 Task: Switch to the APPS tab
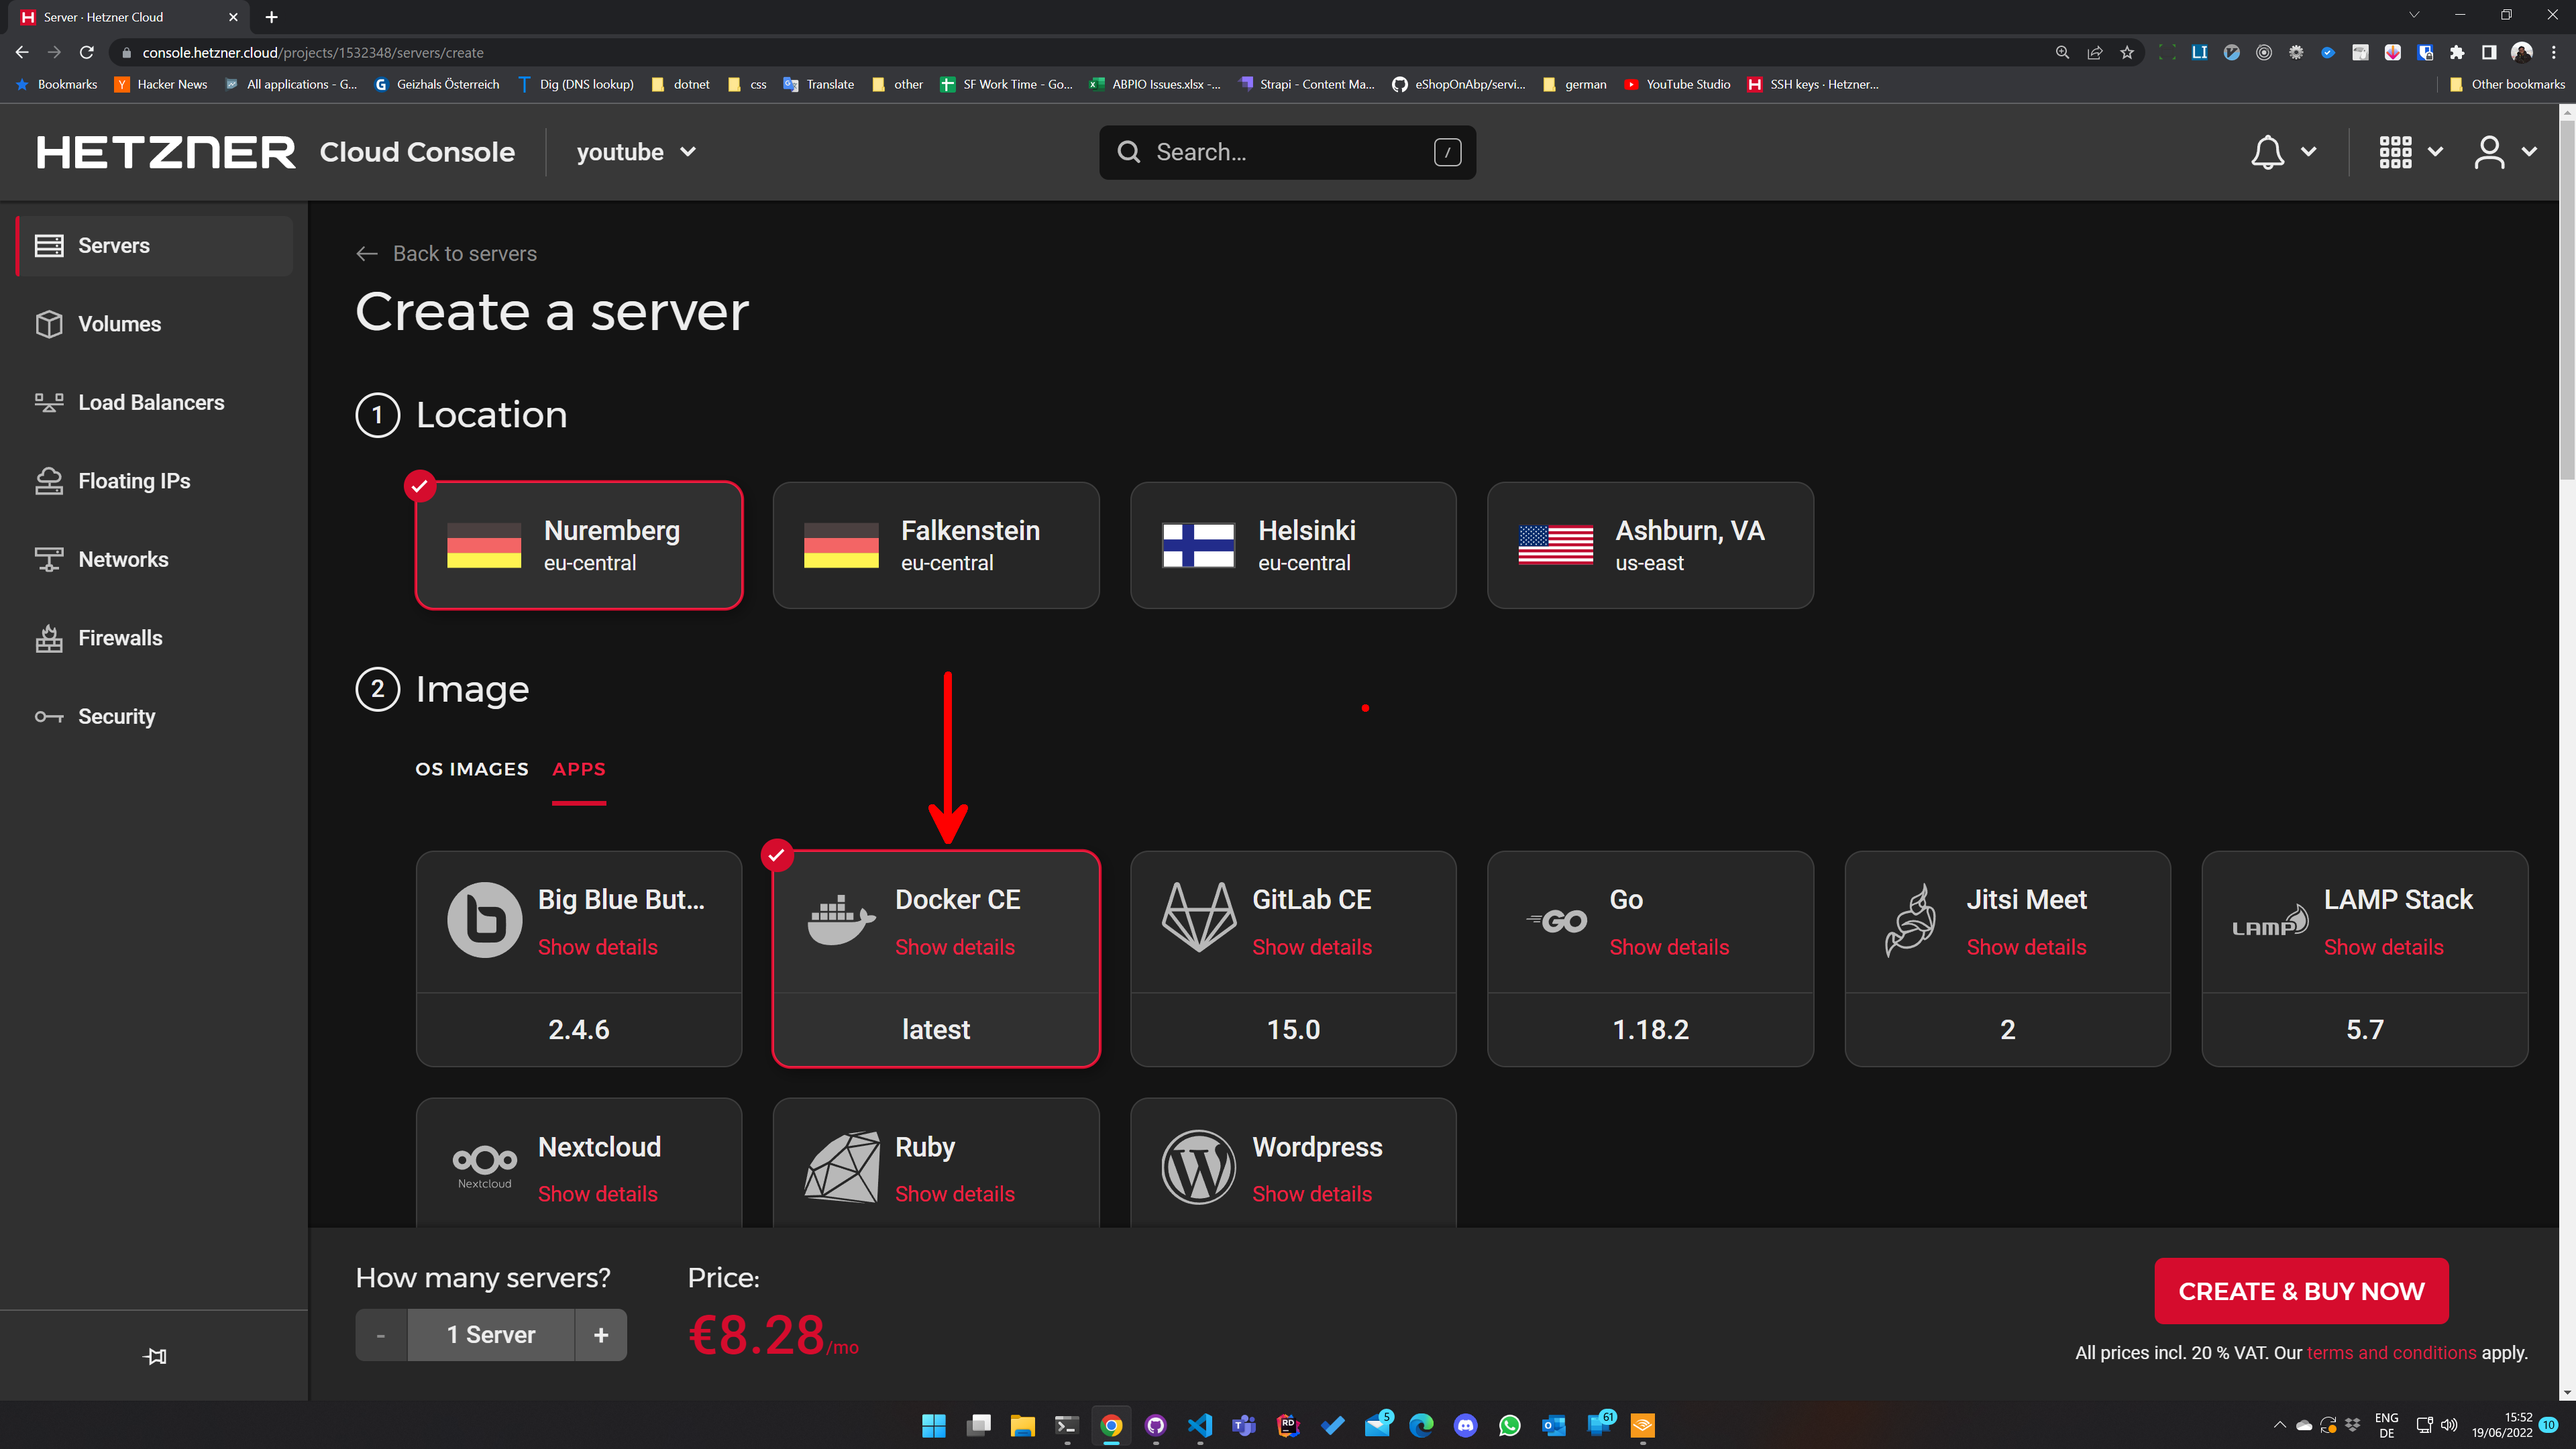coord(578,769)
